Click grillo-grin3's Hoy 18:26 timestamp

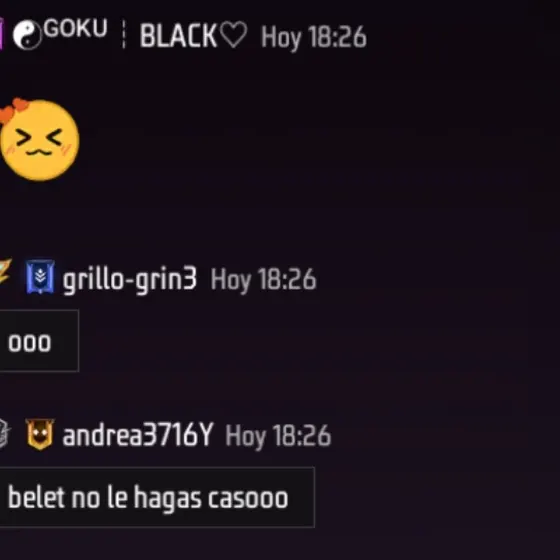pyautogui.click(x=263, y=280)
